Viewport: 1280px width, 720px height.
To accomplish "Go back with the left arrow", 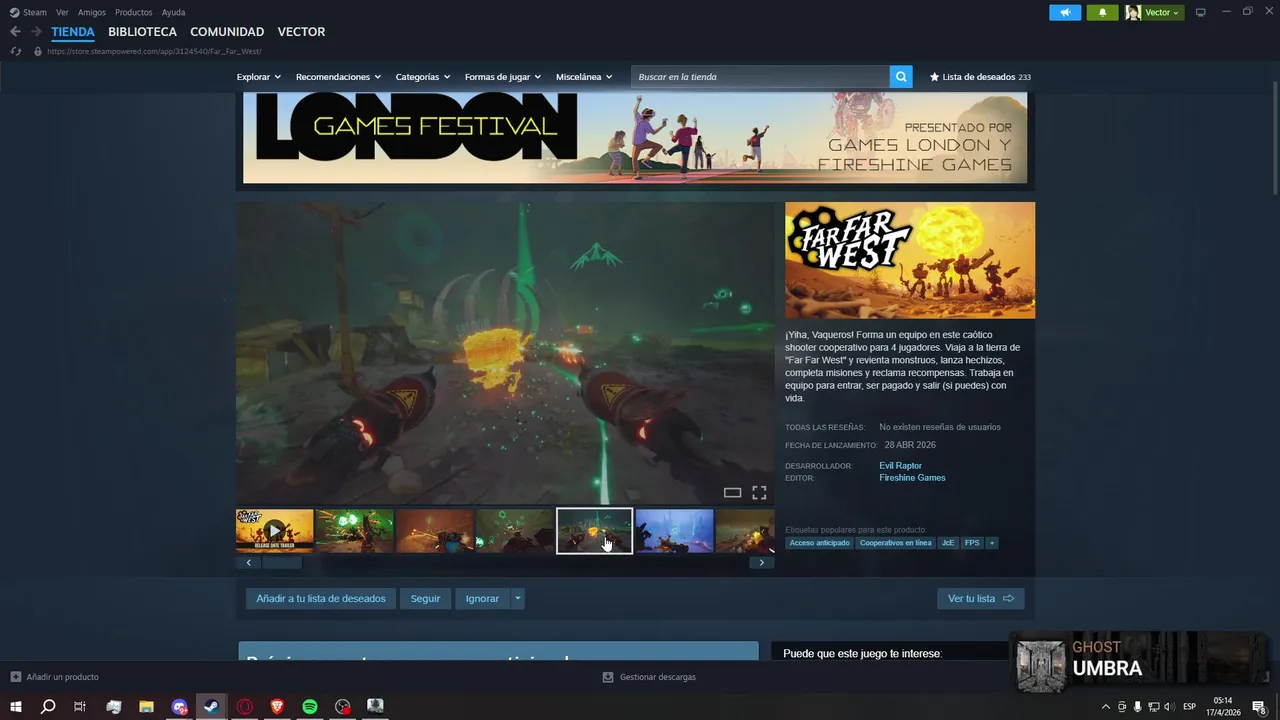I will pos(15,32).
